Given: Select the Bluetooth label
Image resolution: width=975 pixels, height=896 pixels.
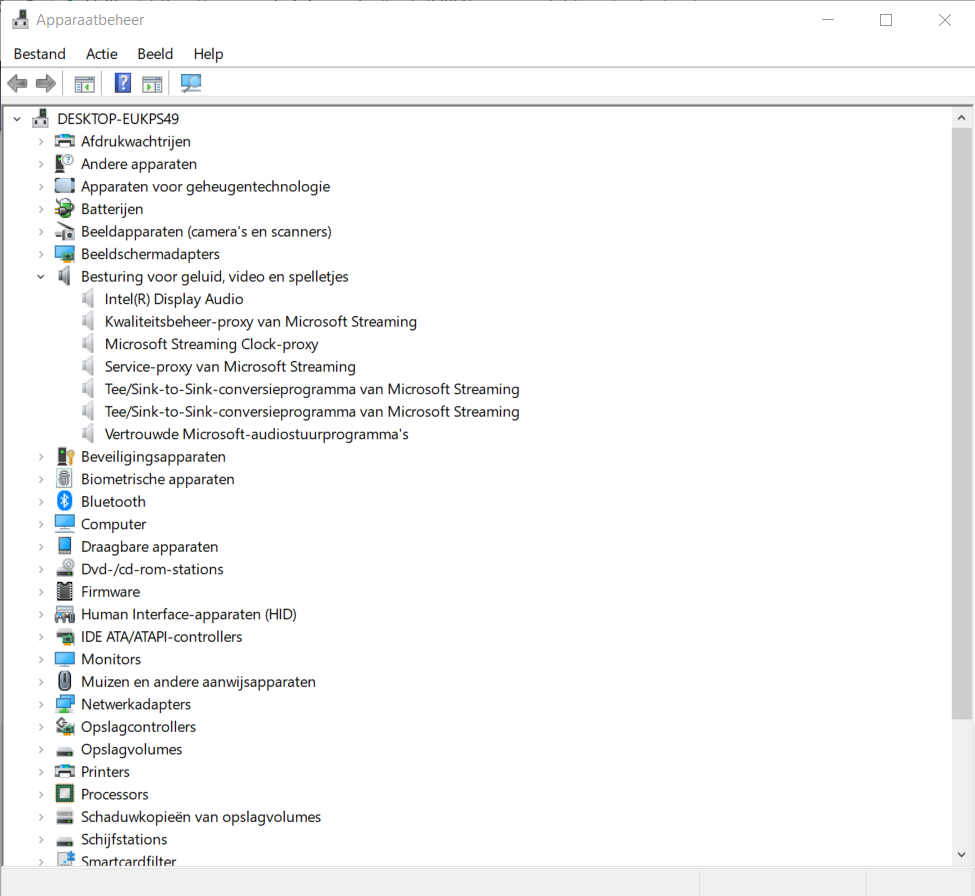Looking at the screenshot, I should 113,501.
